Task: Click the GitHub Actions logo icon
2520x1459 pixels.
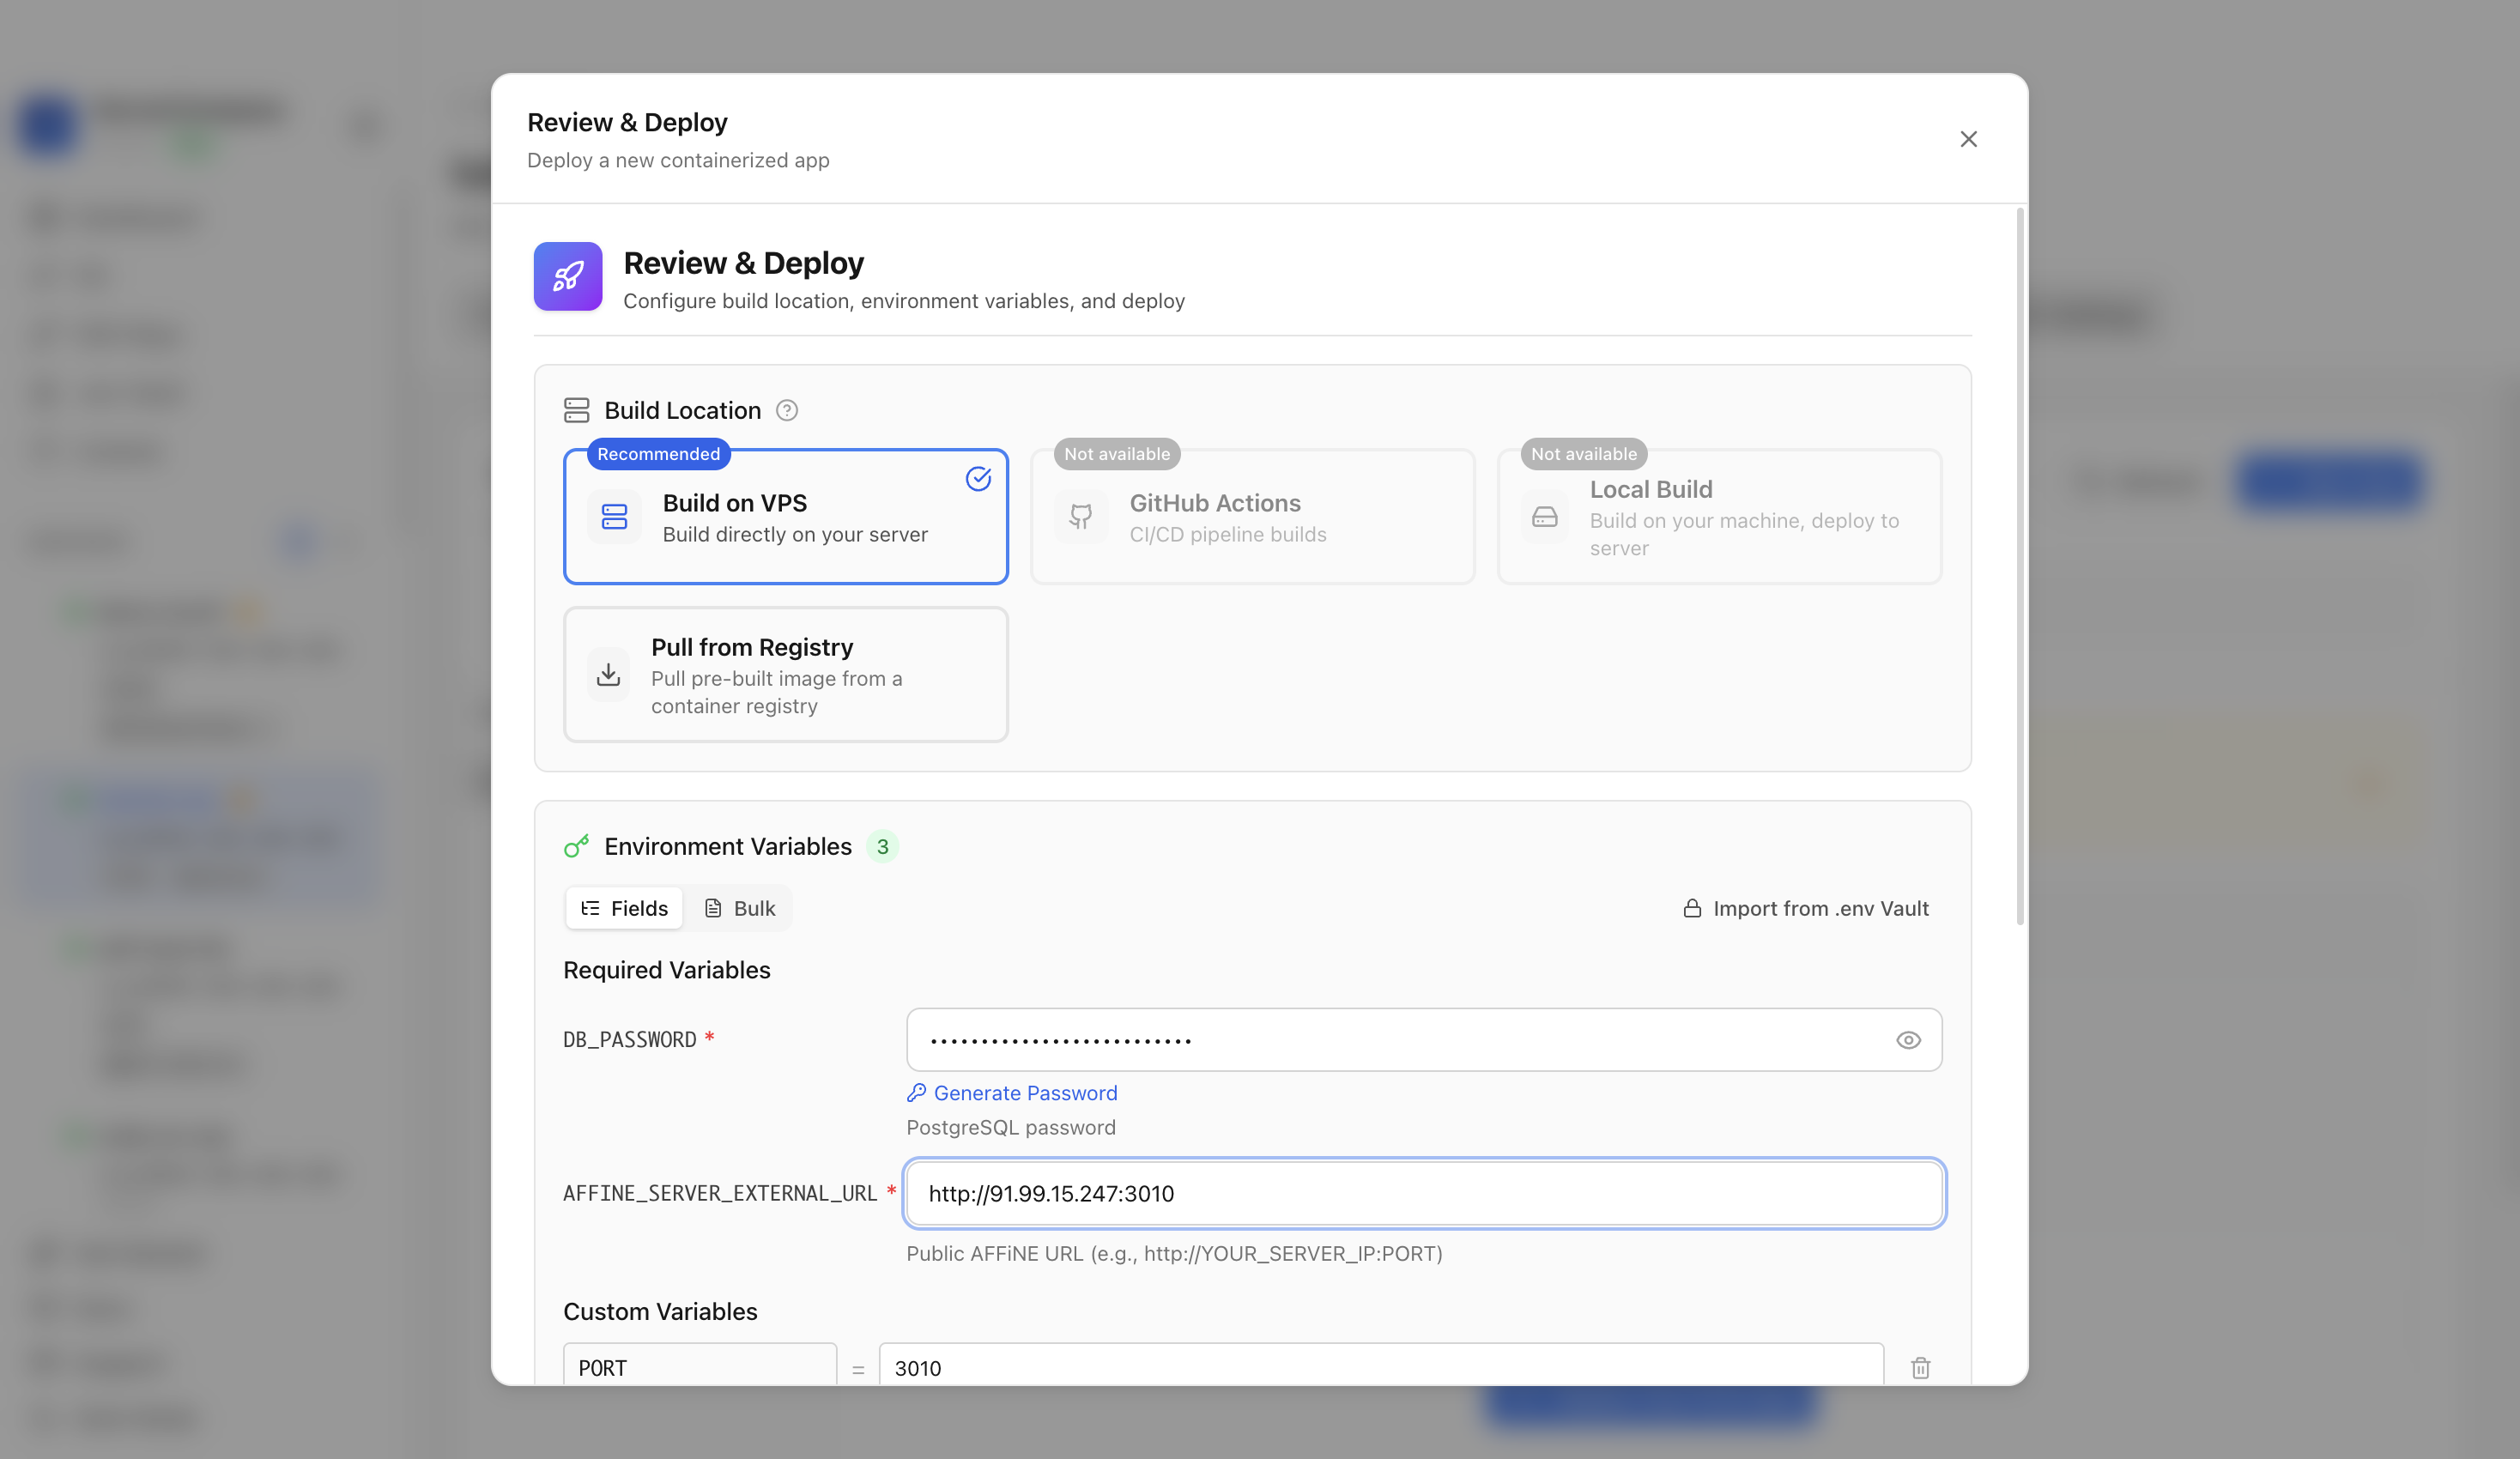Action: tap(1081, 516)
